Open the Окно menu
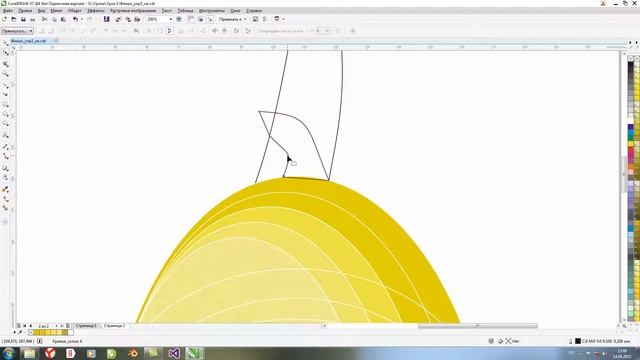The image size is (640, 360). (235, 11)
